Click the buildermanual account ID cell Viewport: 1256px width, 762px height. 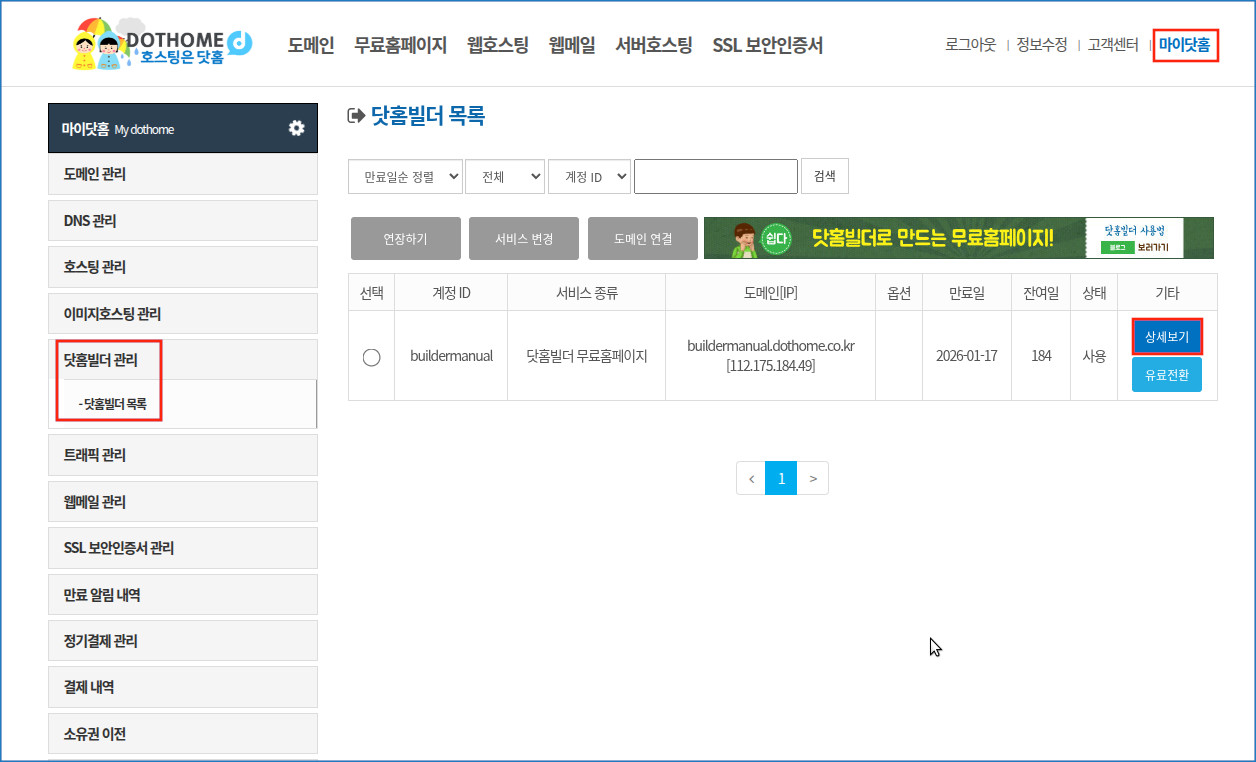click(451, 356)
